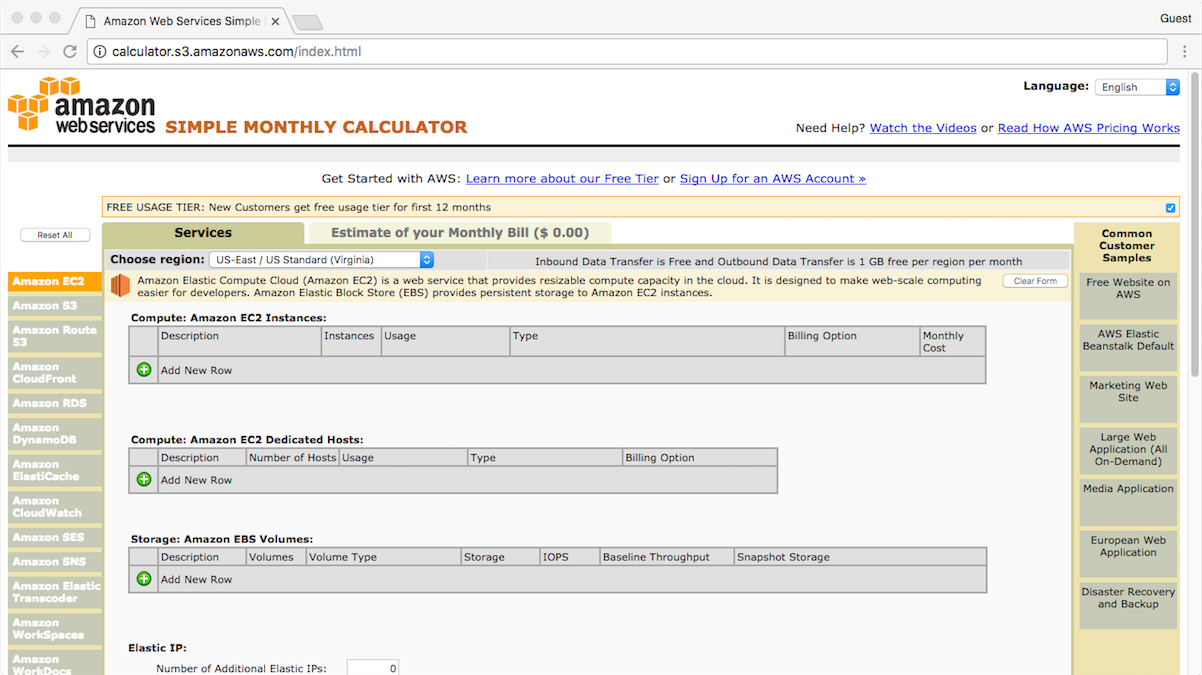
Task: Open Read How AWS Pricing Works link
Action: point(1089,128)
